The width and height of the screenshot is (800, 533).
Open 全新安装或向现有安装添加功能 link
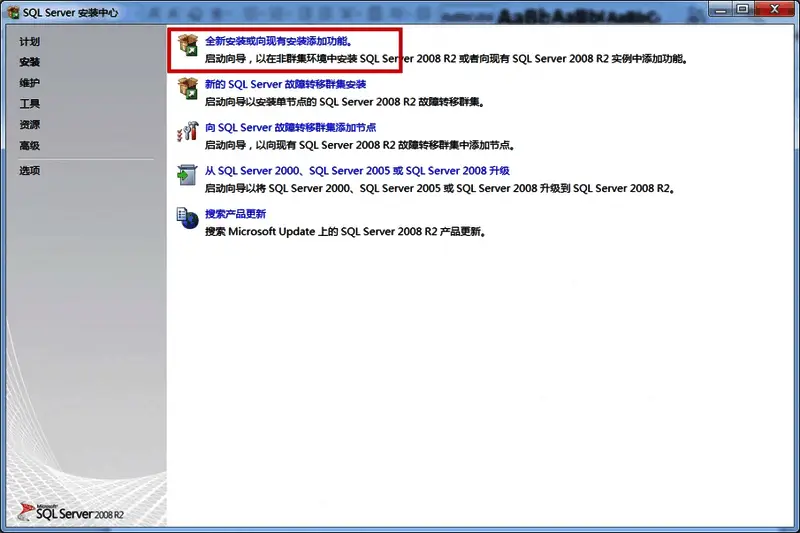[x=278, y=43]
